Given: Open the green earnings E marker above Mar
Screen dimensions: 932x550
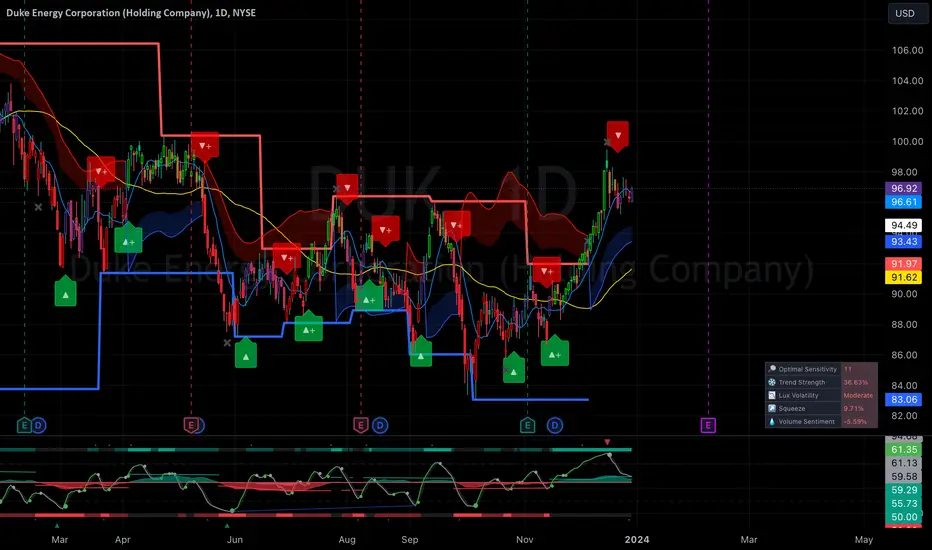Looking at the screenshot, I should [x=24, y=425].
